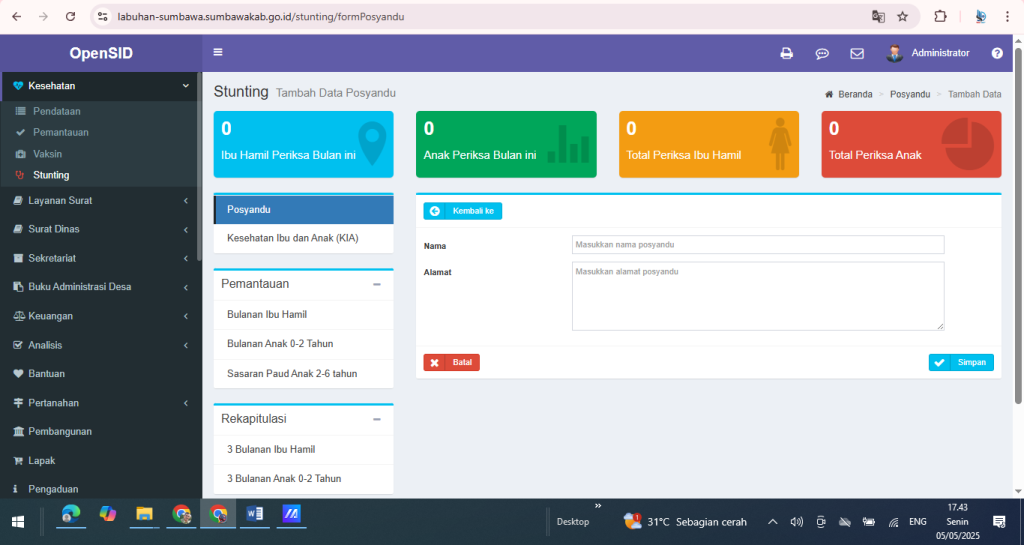The image size is (1024, 545).
Task: Click the Simpan save button
Action: [x=961, y=363]
